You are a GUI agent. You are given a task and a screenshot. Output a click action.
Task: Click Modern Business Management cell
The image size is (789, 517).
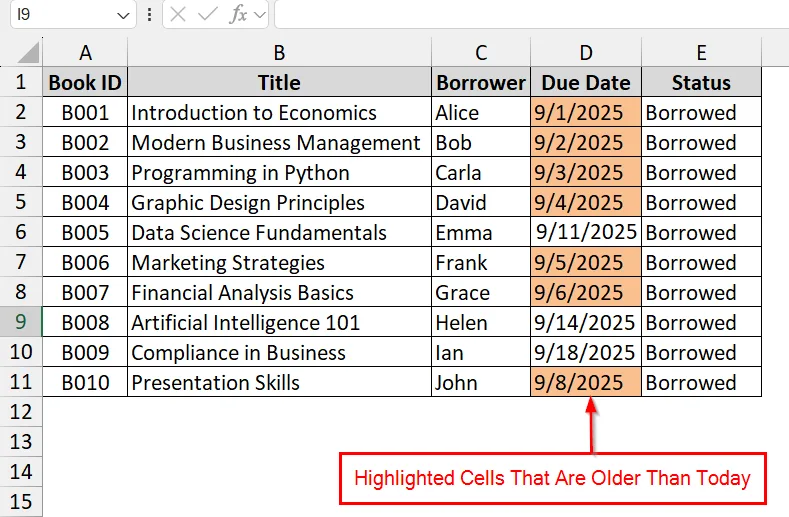coord(279,142)
